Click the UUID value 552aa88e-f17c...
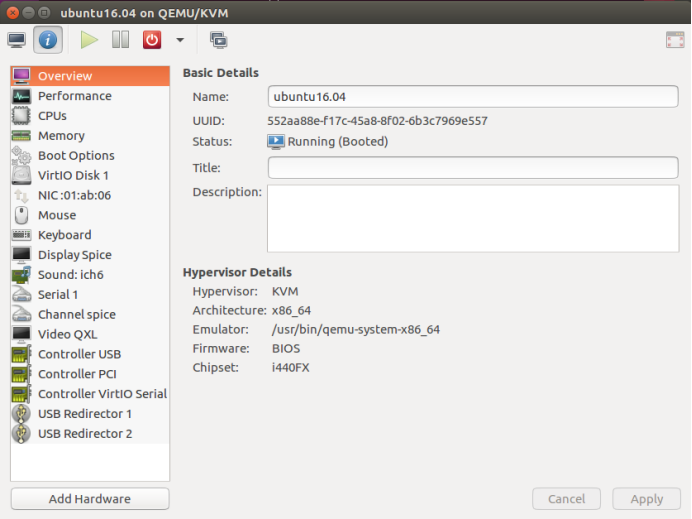This screenshot has height=519, width=692. coord(377,121)
